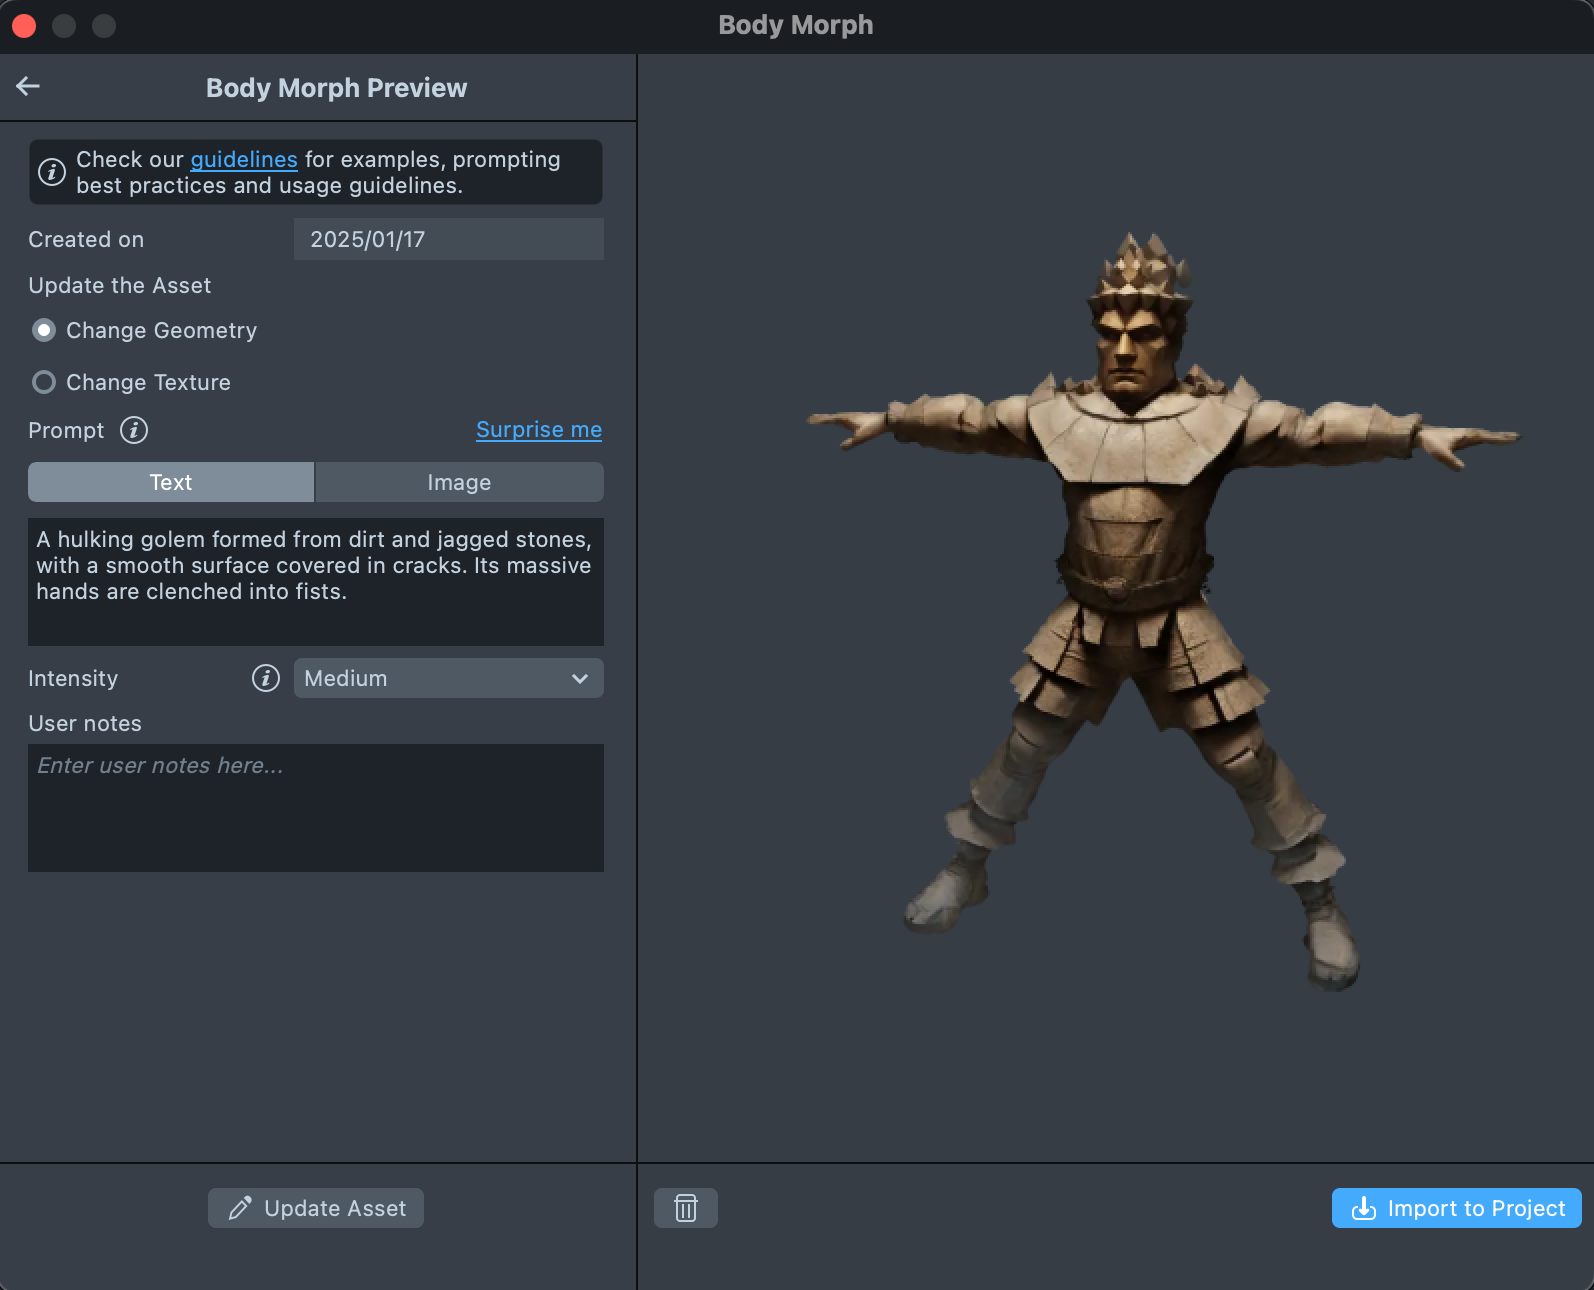The width and height of the screenshot is (1594, 1290).
Task: Click inside the golem prompt text box
Action: pos(315,581)
